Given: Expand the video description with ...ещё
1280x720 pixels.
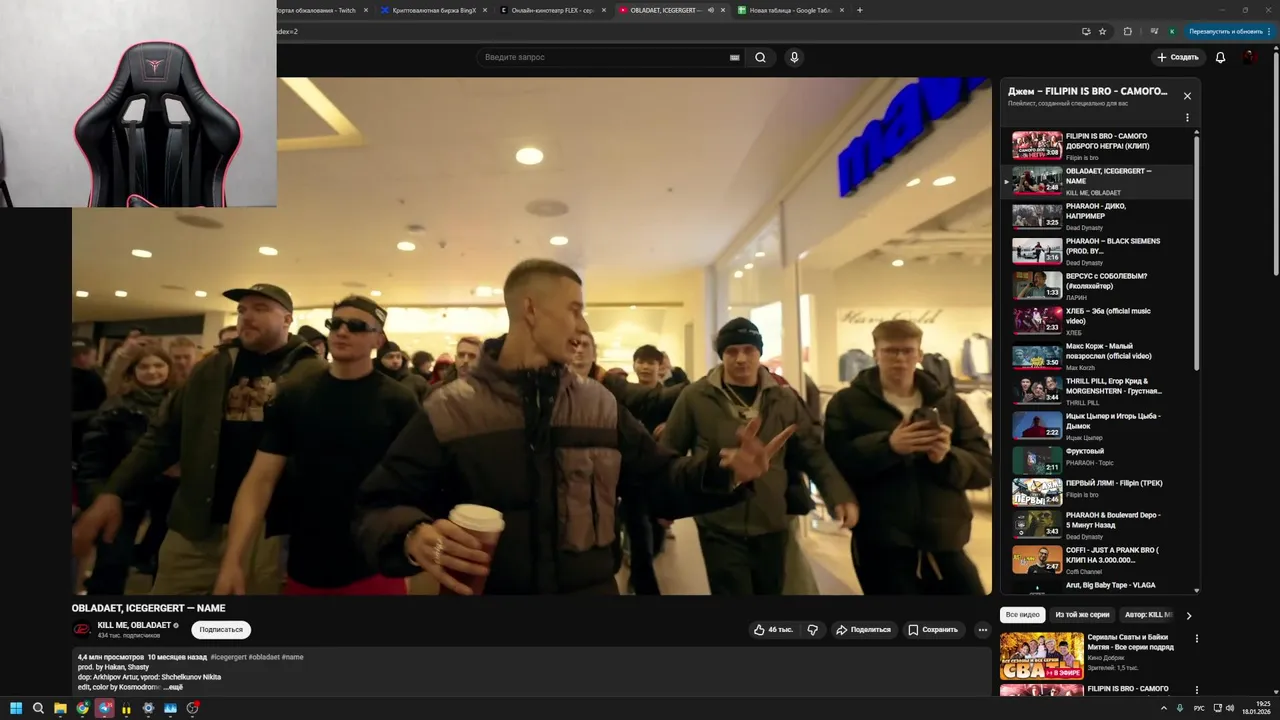Looking at the screenshot, I should [x=172, y=687].
